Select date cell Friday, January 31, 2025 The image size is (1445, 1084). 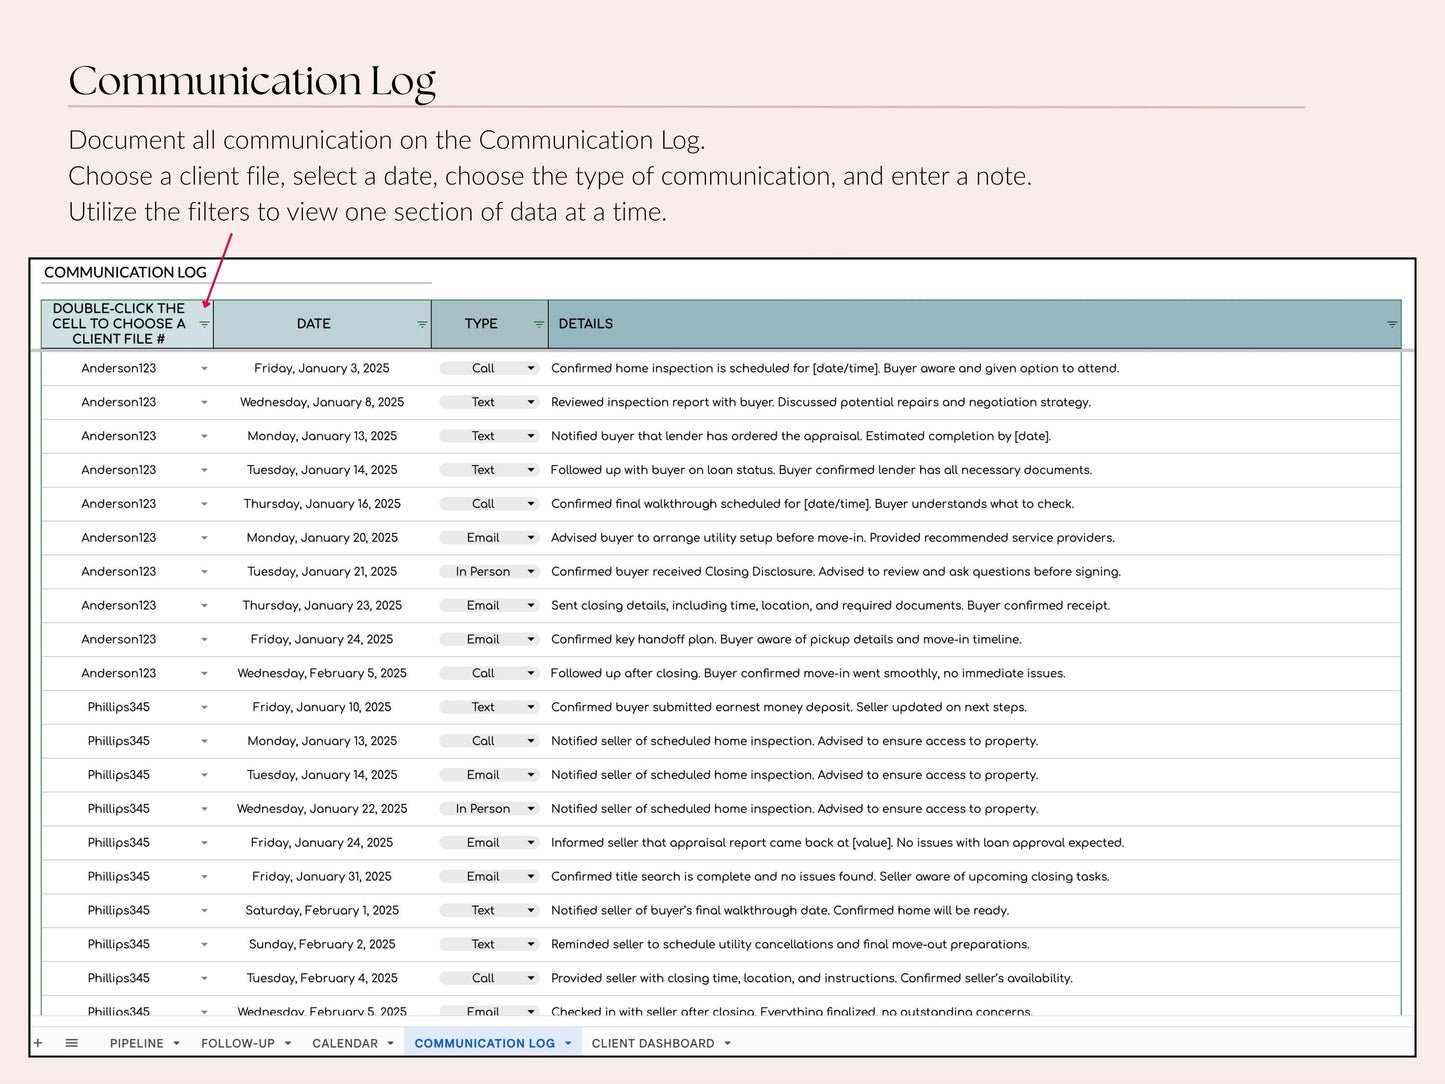pyautogui.click(x=322, y=876)
